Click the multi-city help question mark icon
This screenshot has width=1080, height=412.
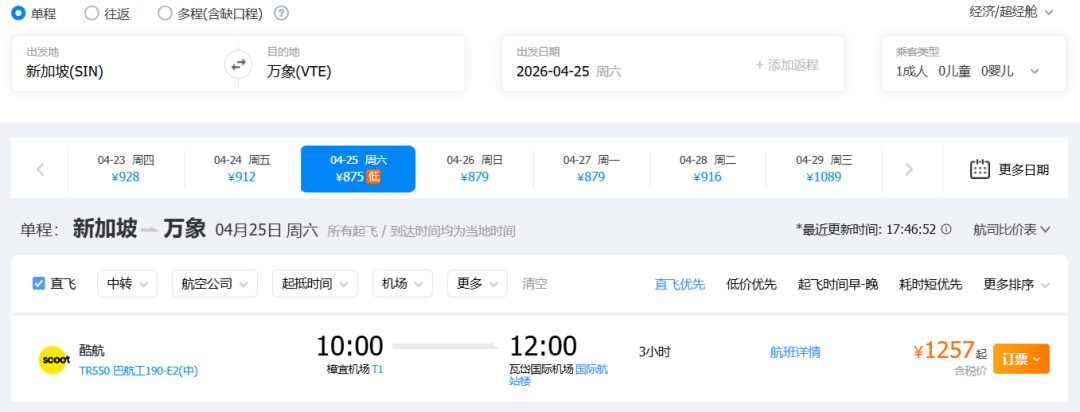click(x=281, y=13)
